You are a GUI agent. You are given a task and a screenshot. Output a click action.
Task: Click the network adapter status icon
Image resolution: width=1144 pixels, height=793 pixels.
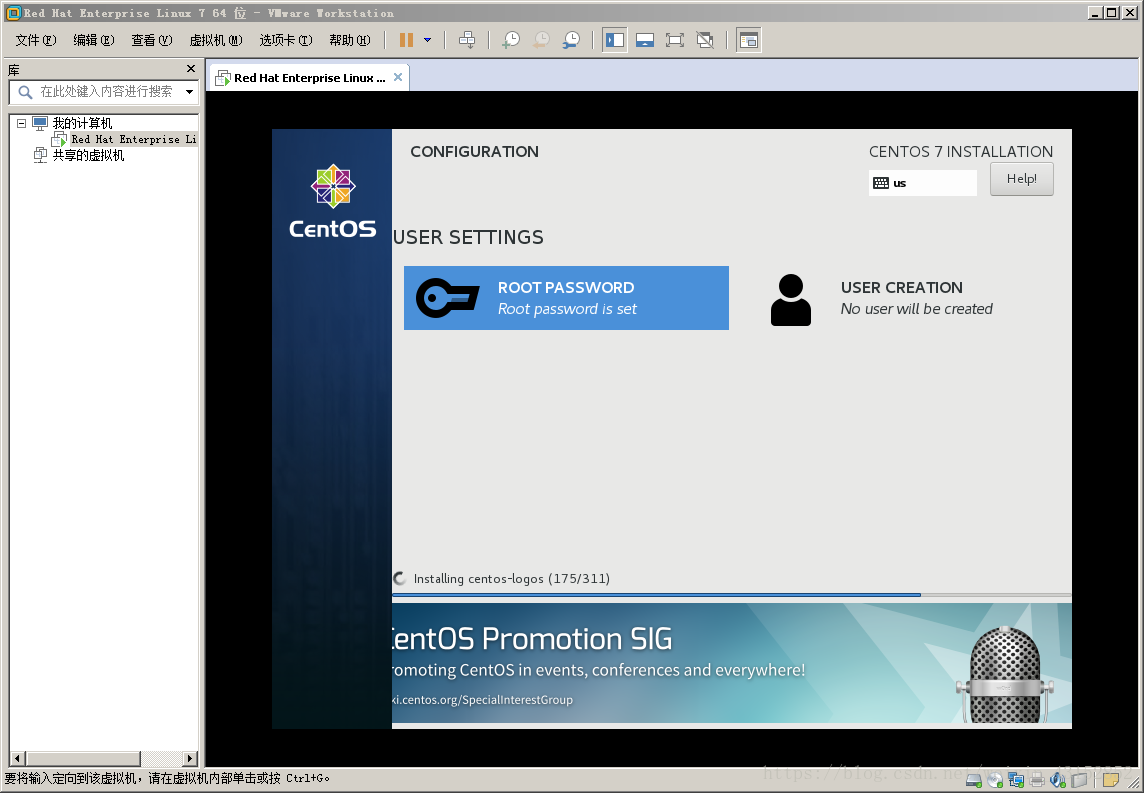1016,781
